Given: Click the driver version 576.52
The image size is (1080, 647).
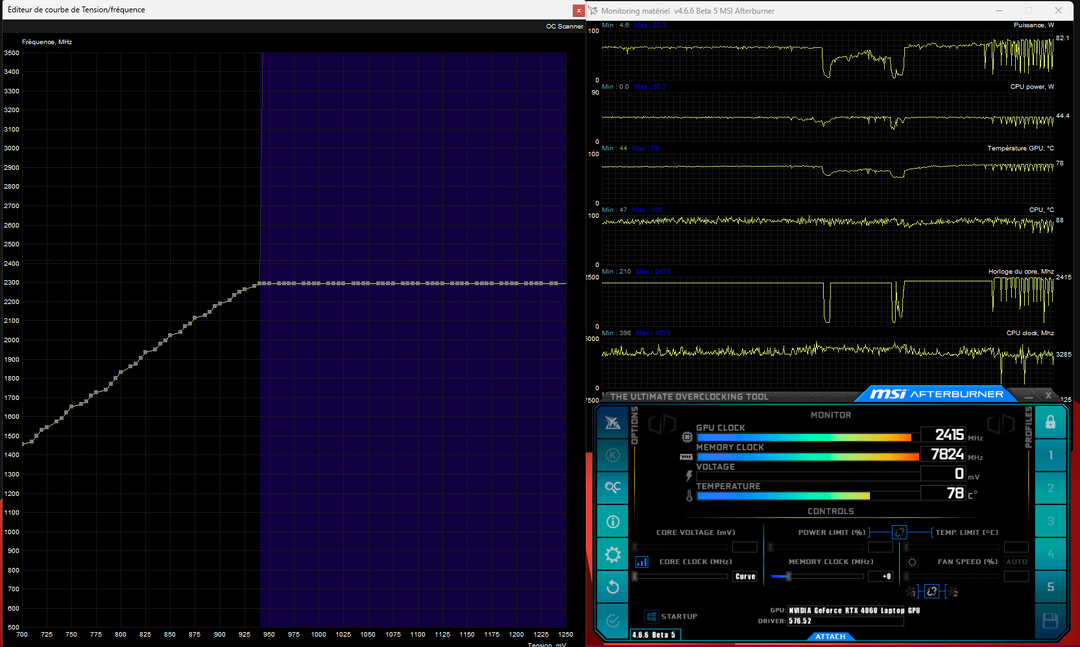Looking at the screenshot, I should coord(845,621).
